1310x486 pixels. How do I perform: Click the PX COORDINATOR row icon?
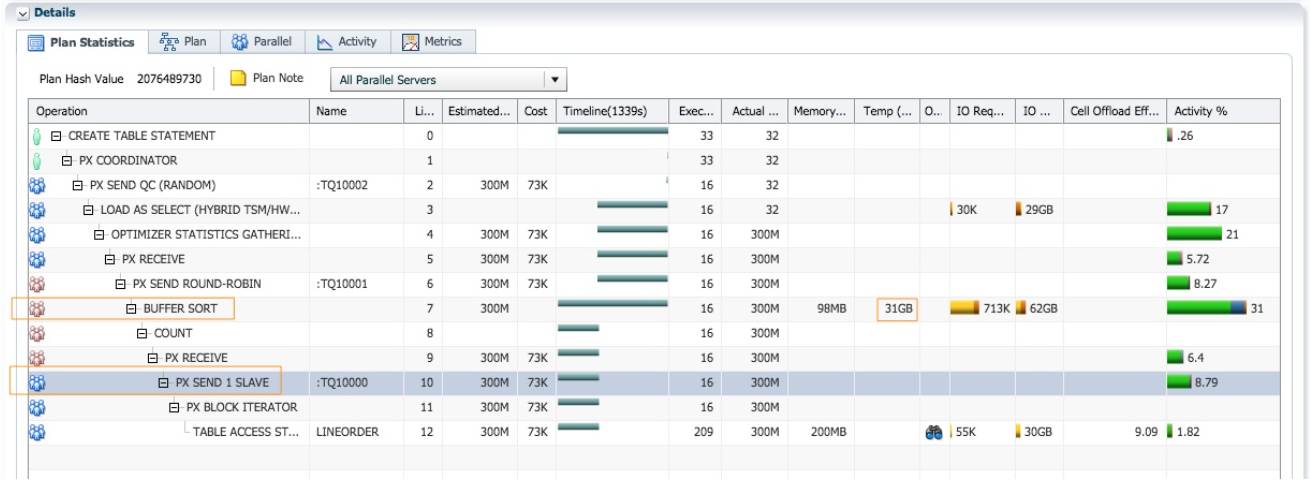tap(38, 160)
